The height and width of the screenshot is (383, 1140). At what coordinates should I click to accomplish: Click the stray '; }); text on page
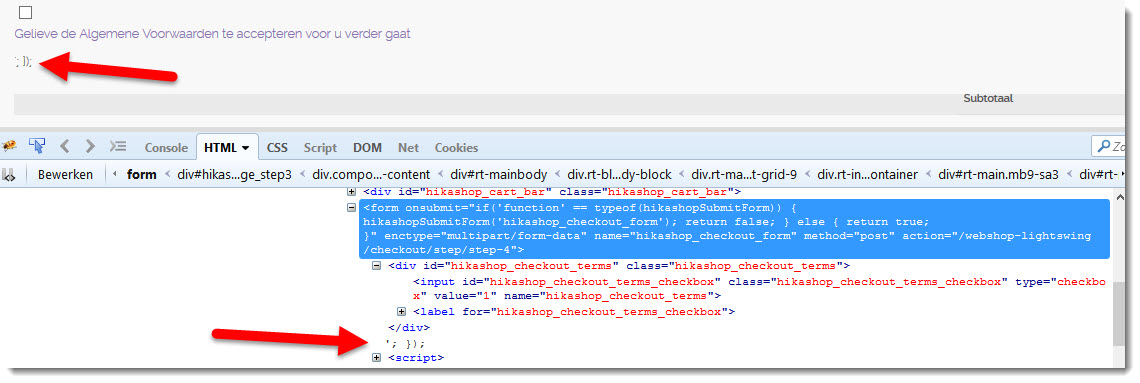coord(23,63)
